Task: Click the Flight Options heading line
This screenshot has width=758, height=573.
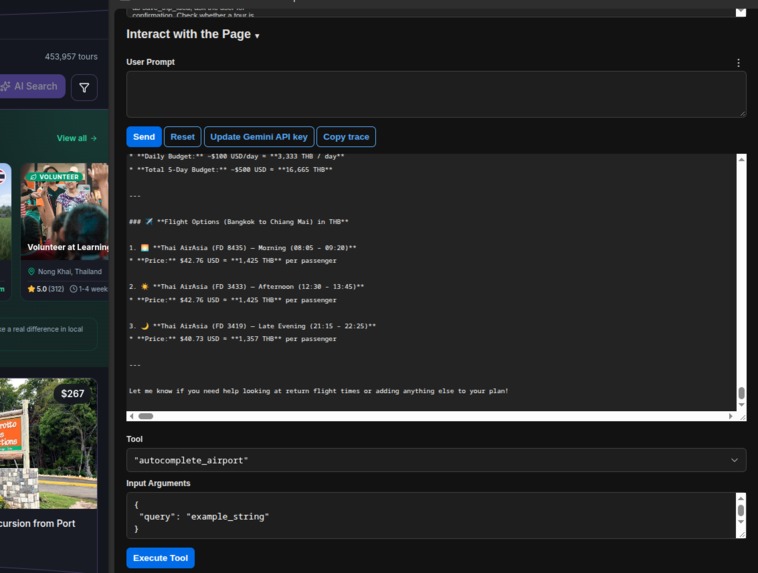Action: click(x=239, y=222)
